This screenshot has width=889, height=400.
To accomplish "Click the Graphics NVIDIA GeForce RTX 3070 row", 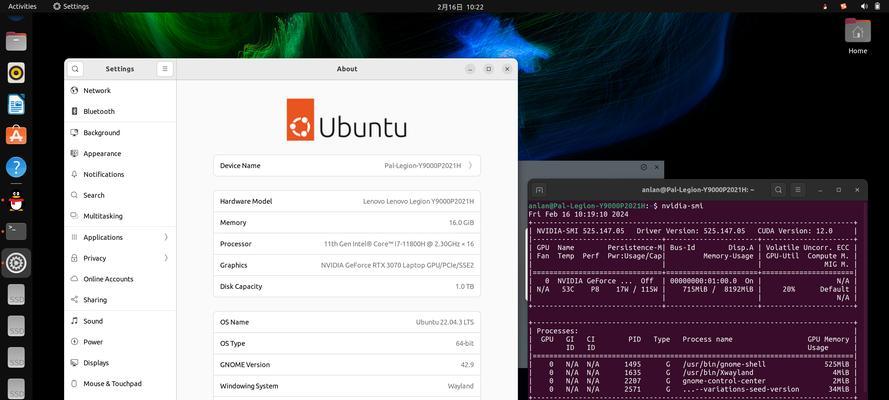I will point(347,265).
